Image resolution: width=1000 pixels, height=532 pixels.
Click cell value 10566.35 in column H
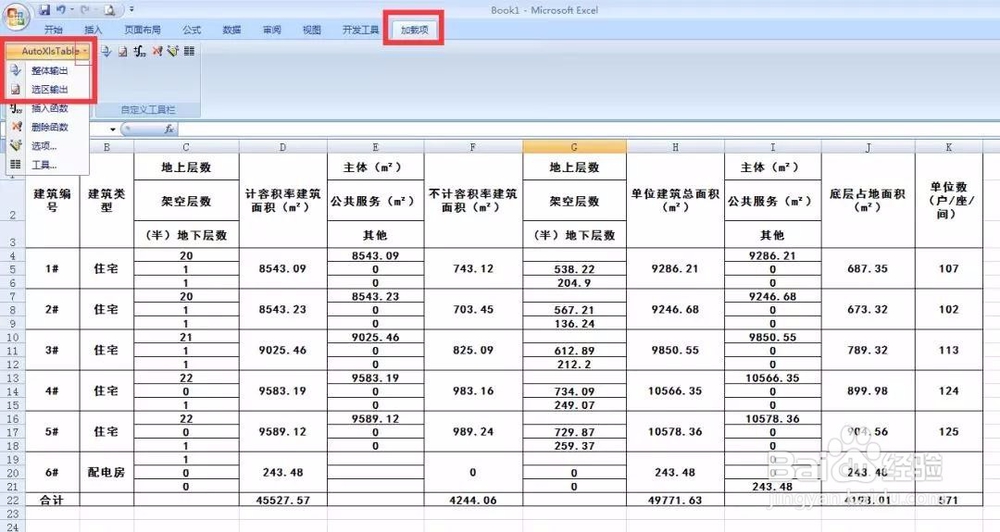[x=675, y=391]
